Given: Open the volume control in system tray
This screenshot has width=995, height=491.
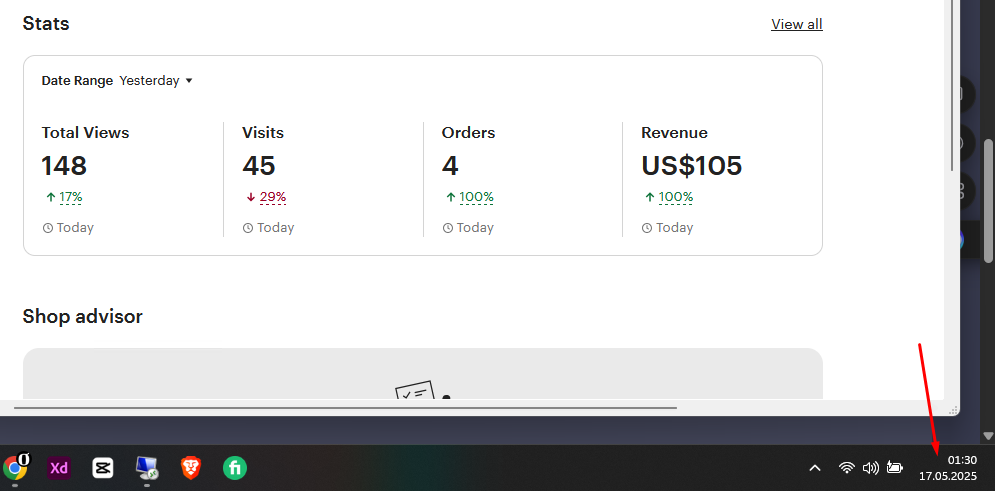Looking at the screenshot, I should click(871, 468).
